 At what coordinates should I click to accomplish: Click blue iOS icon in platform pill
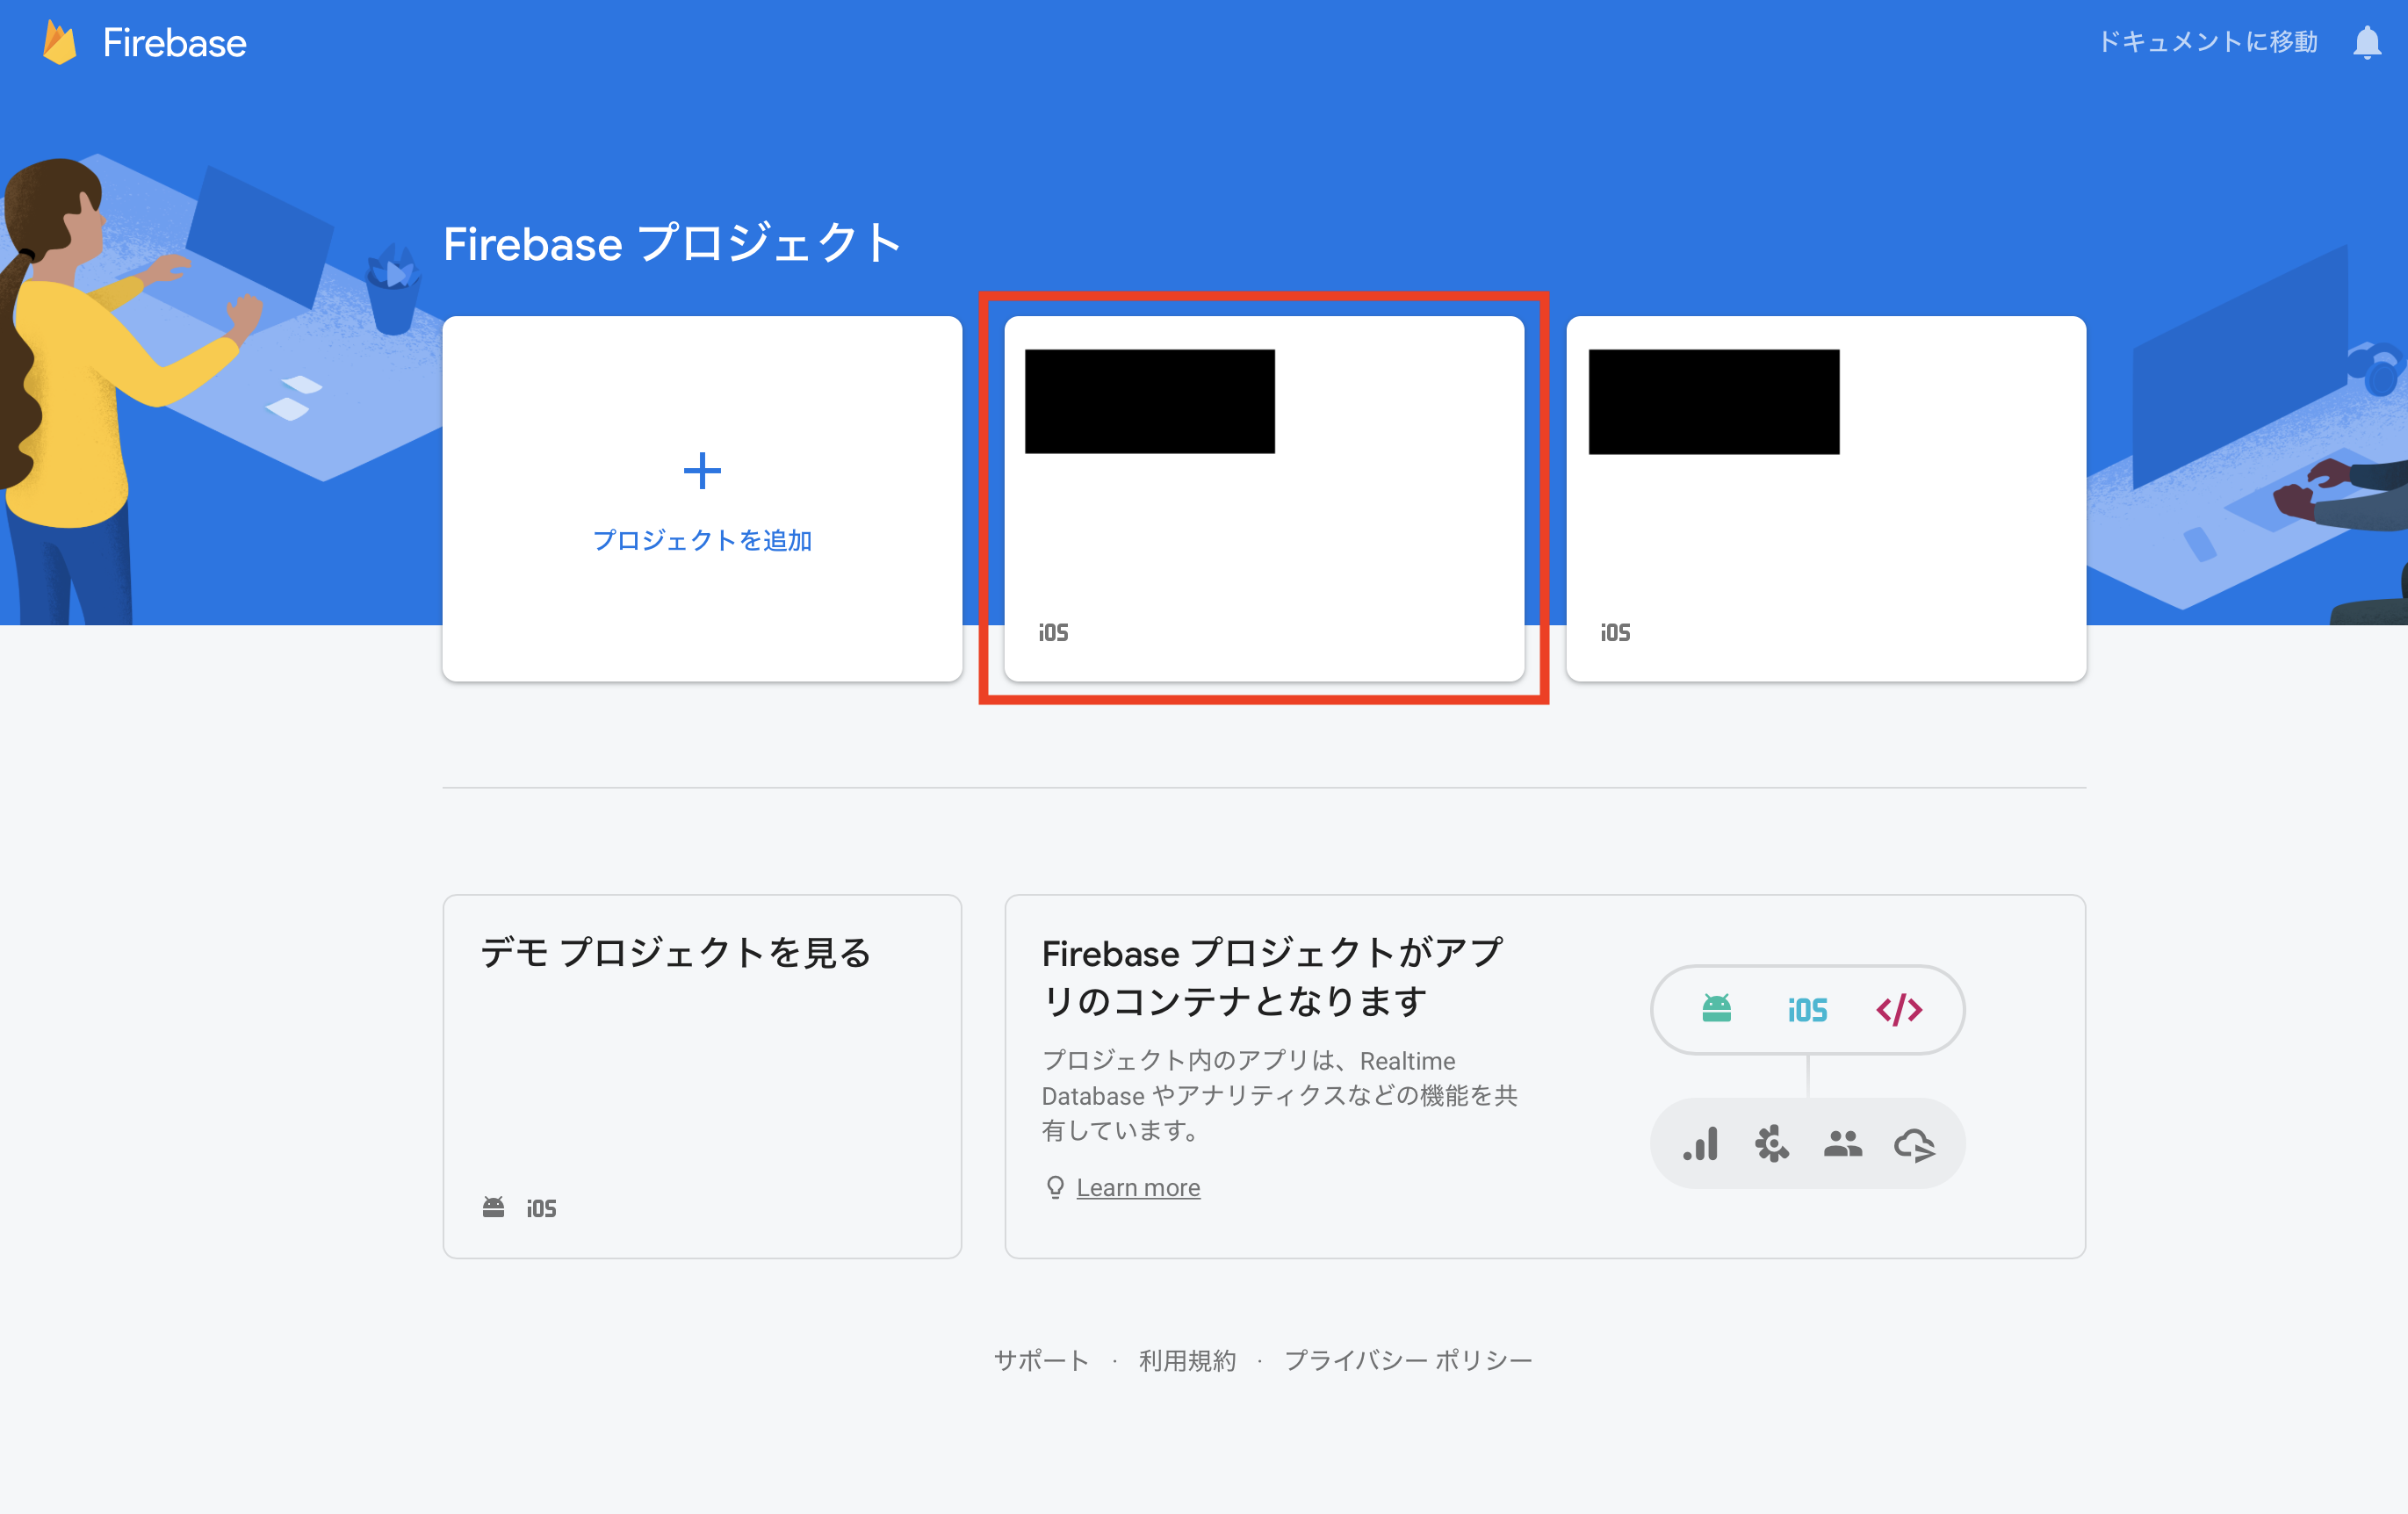tap(1807, 1010)
